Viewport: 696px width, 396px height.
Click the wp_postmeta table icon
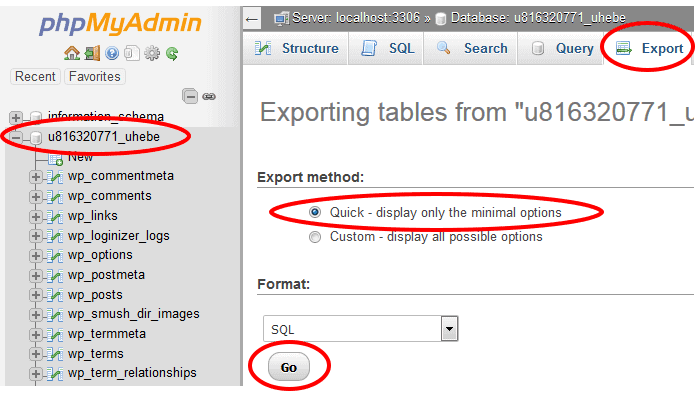tap(55, 276)
